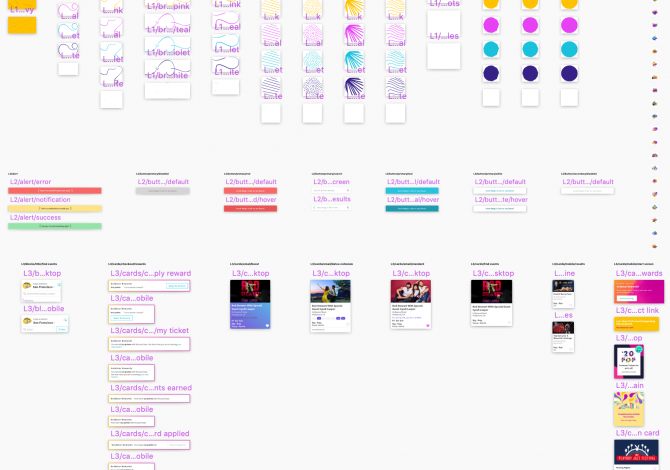Image resolution: width=670 pixels, height=470 pixels.
Task: Select the L1/...les label
Action: point(444,36)
